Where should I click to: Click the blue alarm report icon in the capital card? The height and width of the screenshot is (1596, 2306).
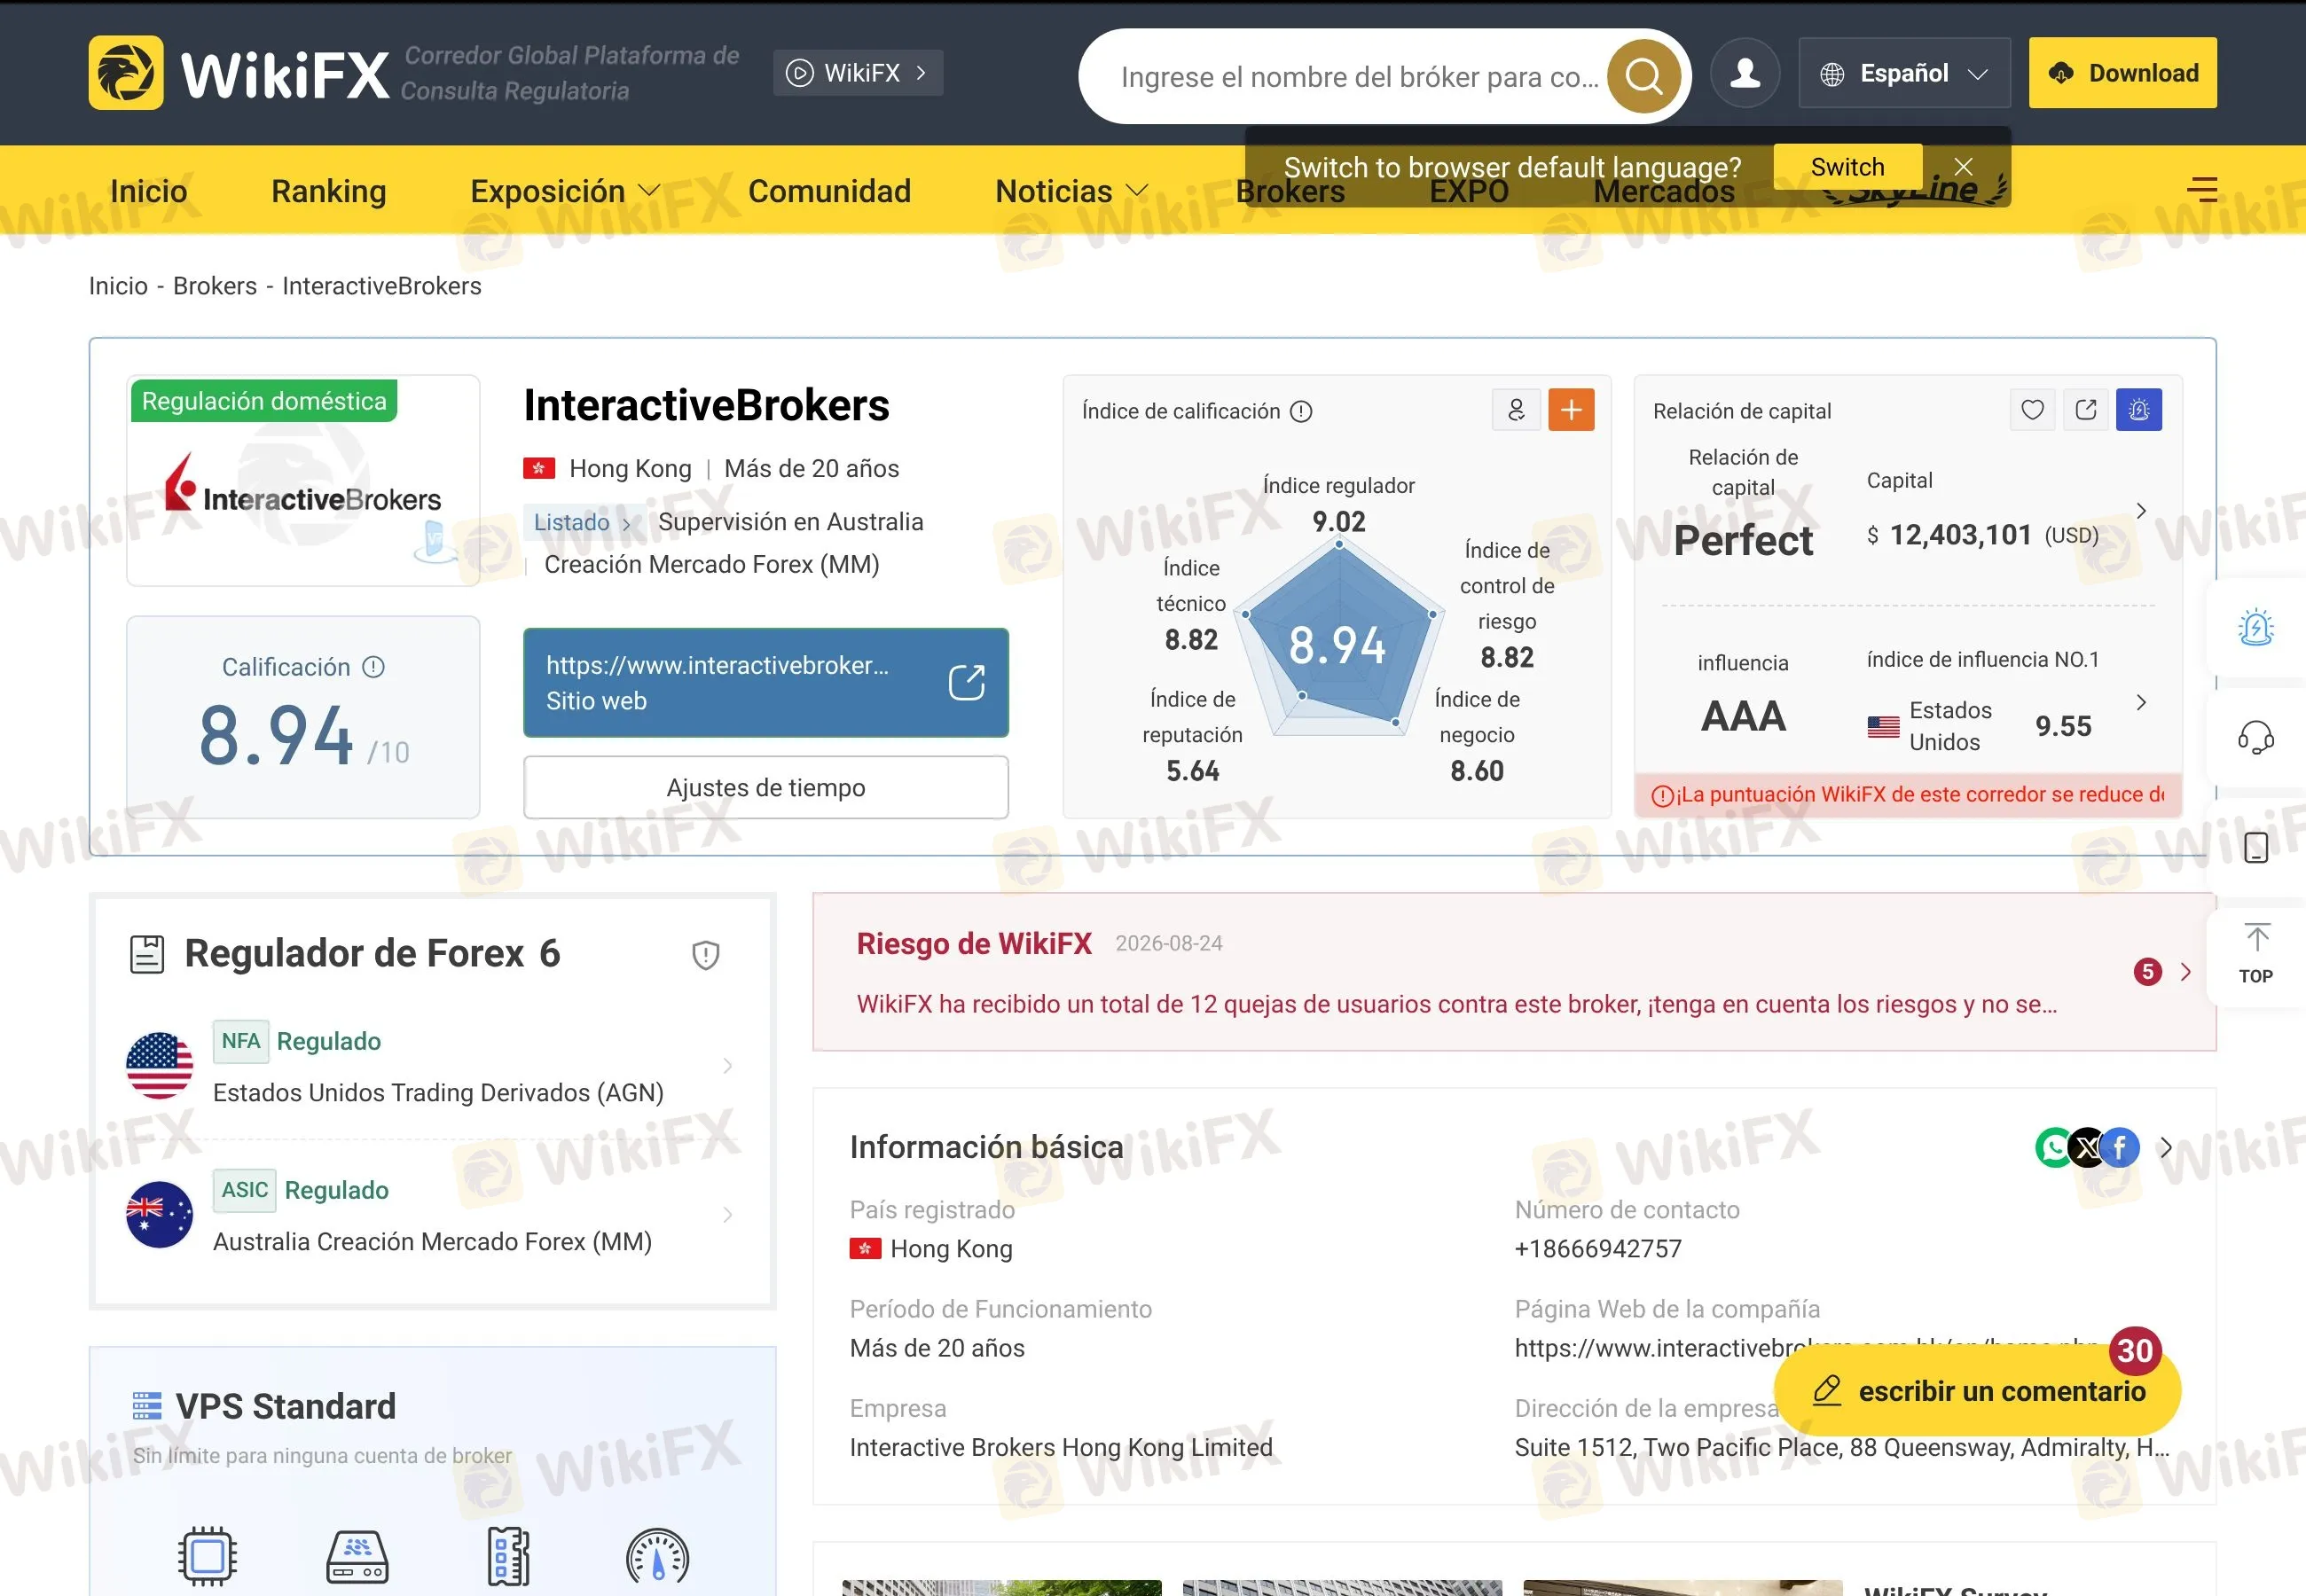coord(2139,410)
